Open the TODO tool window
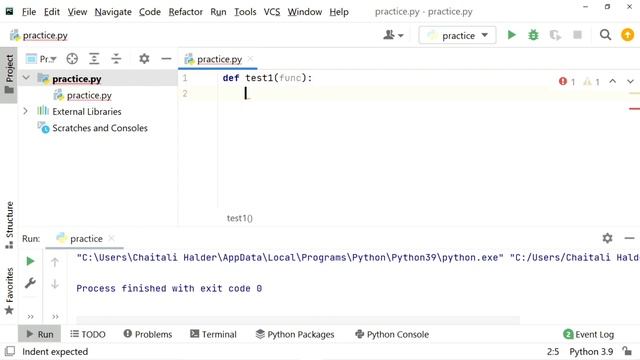The image size is (640, 360). (87, 334)
